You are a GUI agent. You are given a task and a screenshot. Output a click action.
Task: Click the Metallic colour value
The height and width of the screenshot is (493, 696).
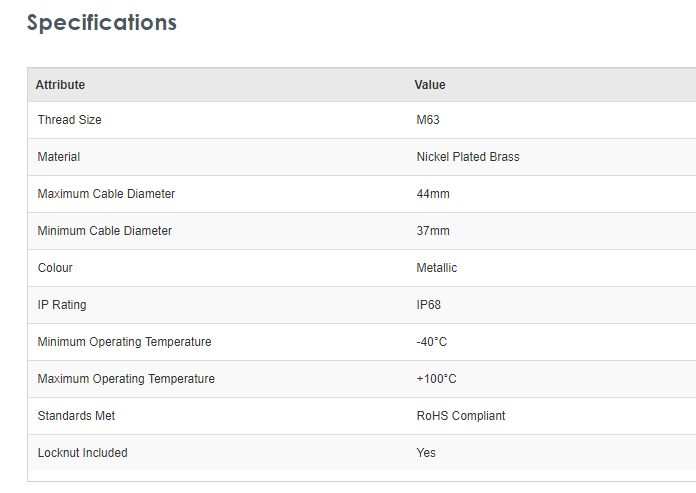tap(437, 268)
